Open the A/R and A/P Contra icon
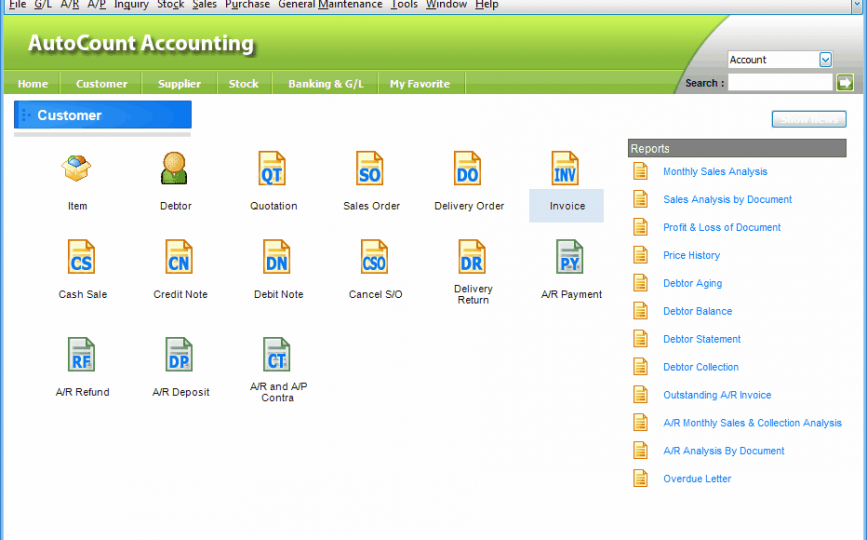 278,356
